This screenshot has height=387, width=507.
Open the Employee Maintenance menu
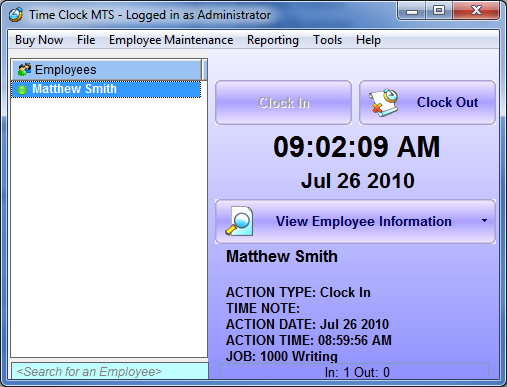coord(171,40)
